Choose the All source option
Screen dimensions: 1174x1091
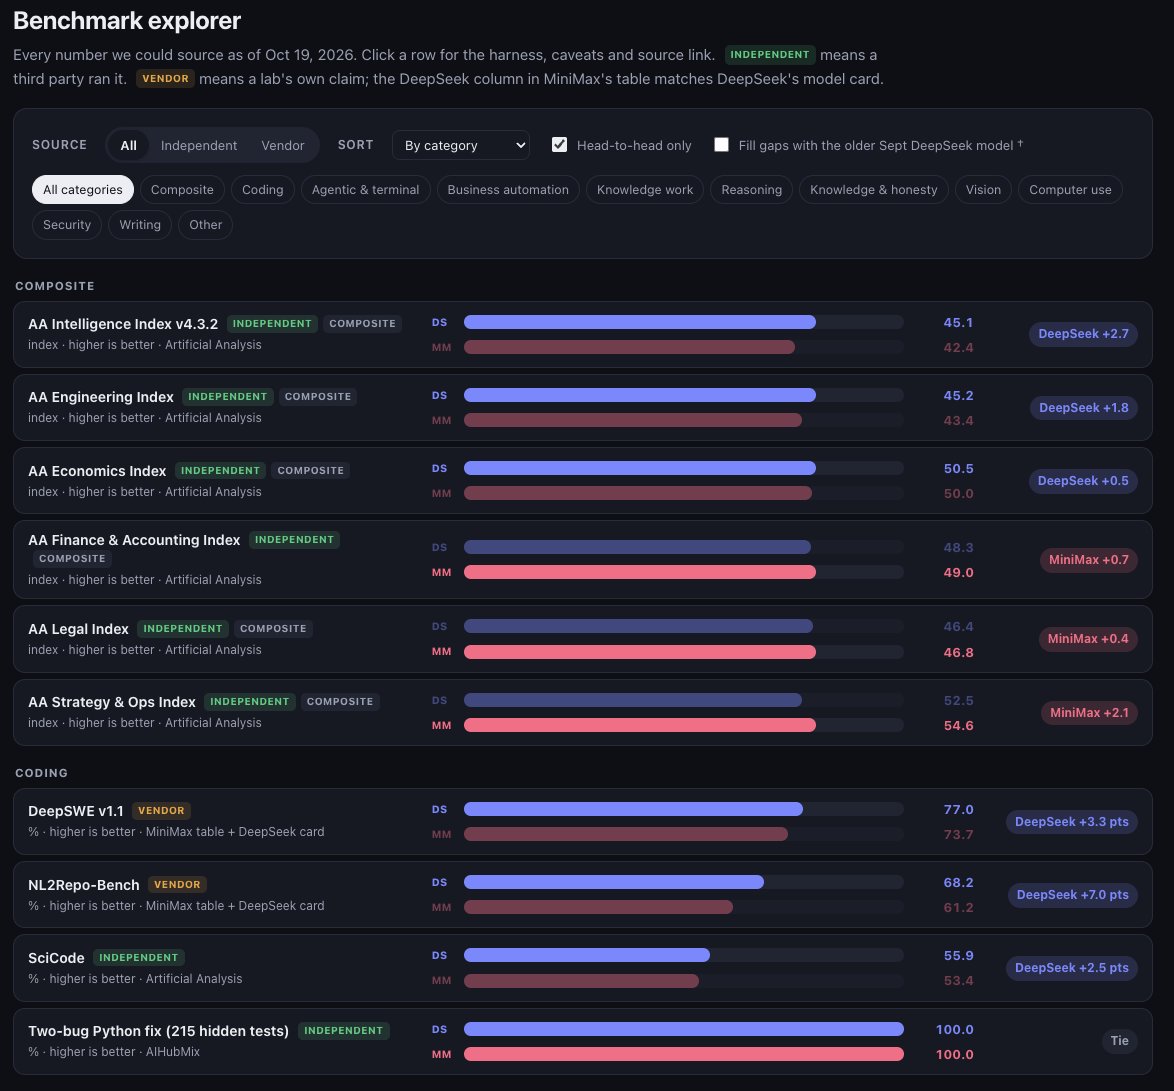point(129,145)
